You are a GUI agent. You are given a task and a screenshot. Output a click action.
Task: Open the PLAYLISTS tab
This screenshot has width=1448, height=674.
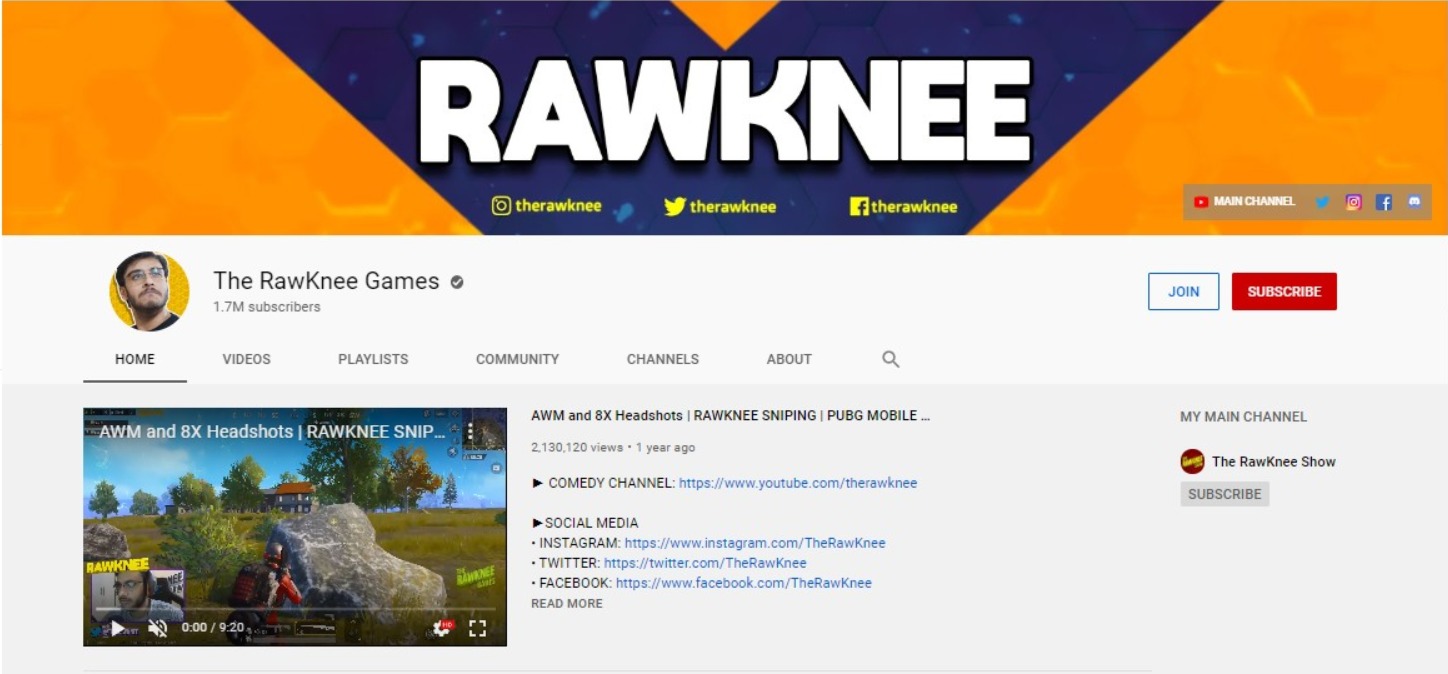point(373,359)
